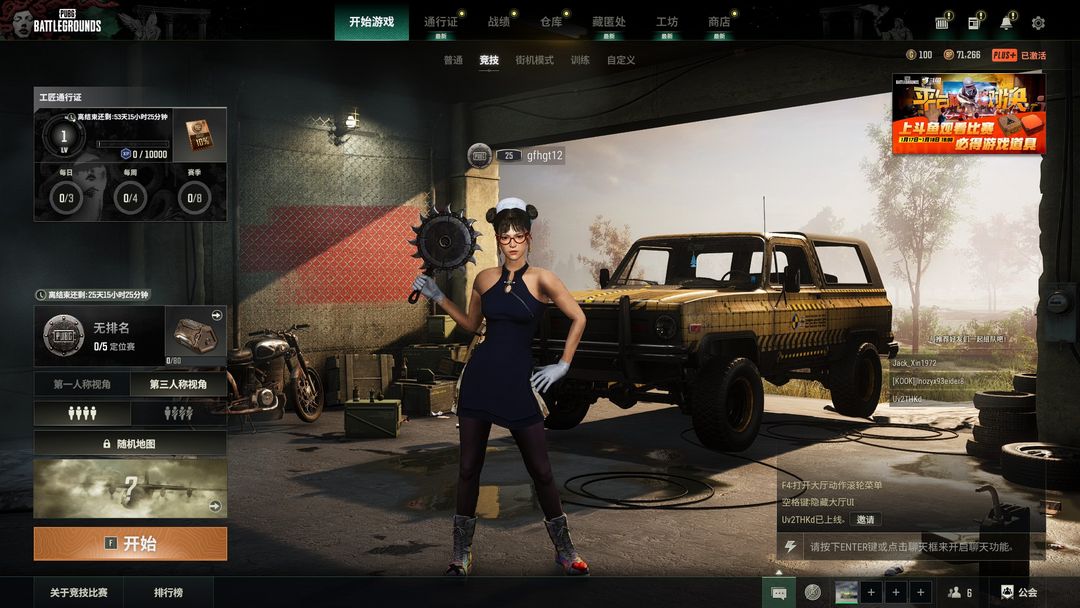Image resolution: width=1080 pixels, height=608 pixels.
Task: Switch to the 藏匿处 tab
Action: pyautogui.click(x=609, y=22)
